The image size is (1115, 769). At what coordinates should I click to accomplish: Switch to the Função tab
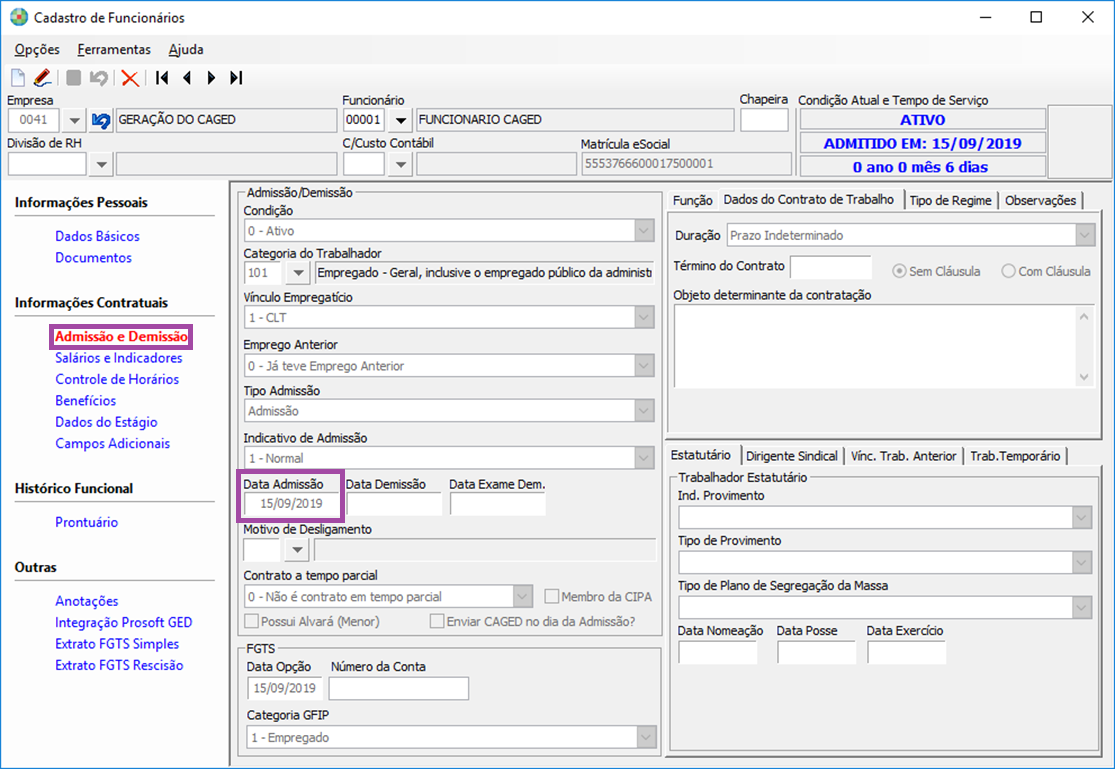[x=693, y=201]
